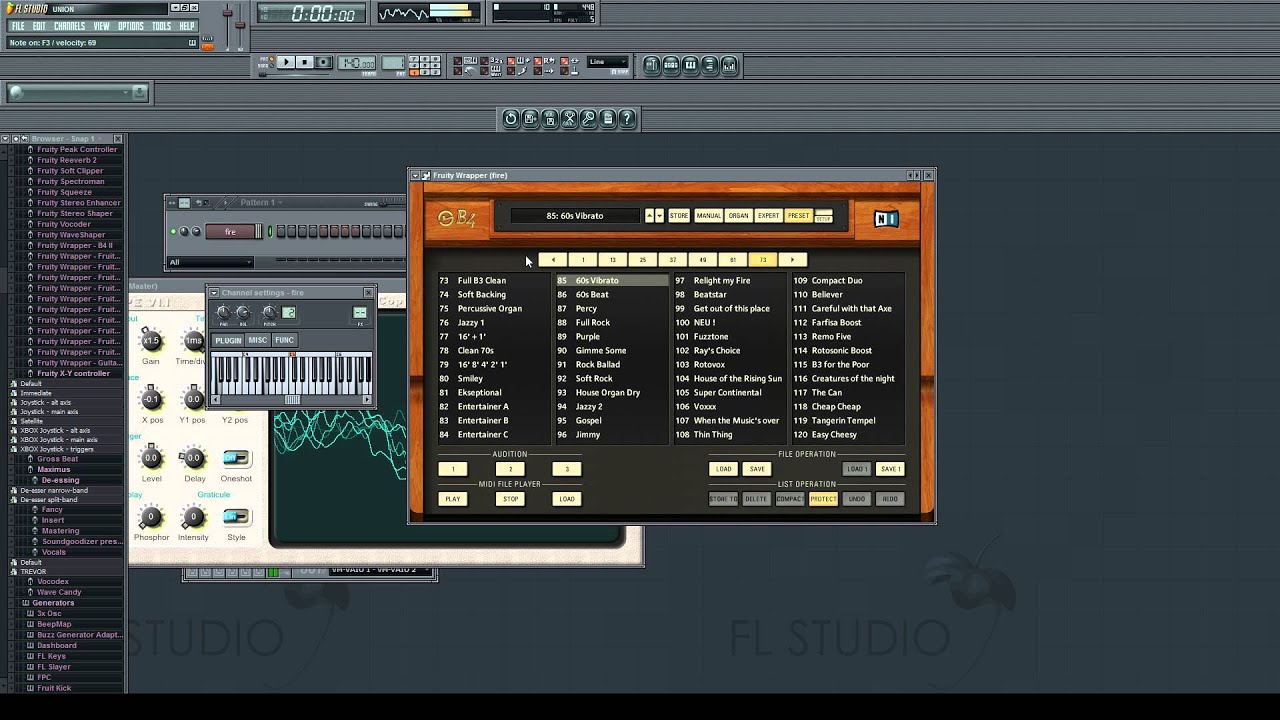Click the Stop transport button
The width and height of the screenshot is (1280, 720).
304,62
